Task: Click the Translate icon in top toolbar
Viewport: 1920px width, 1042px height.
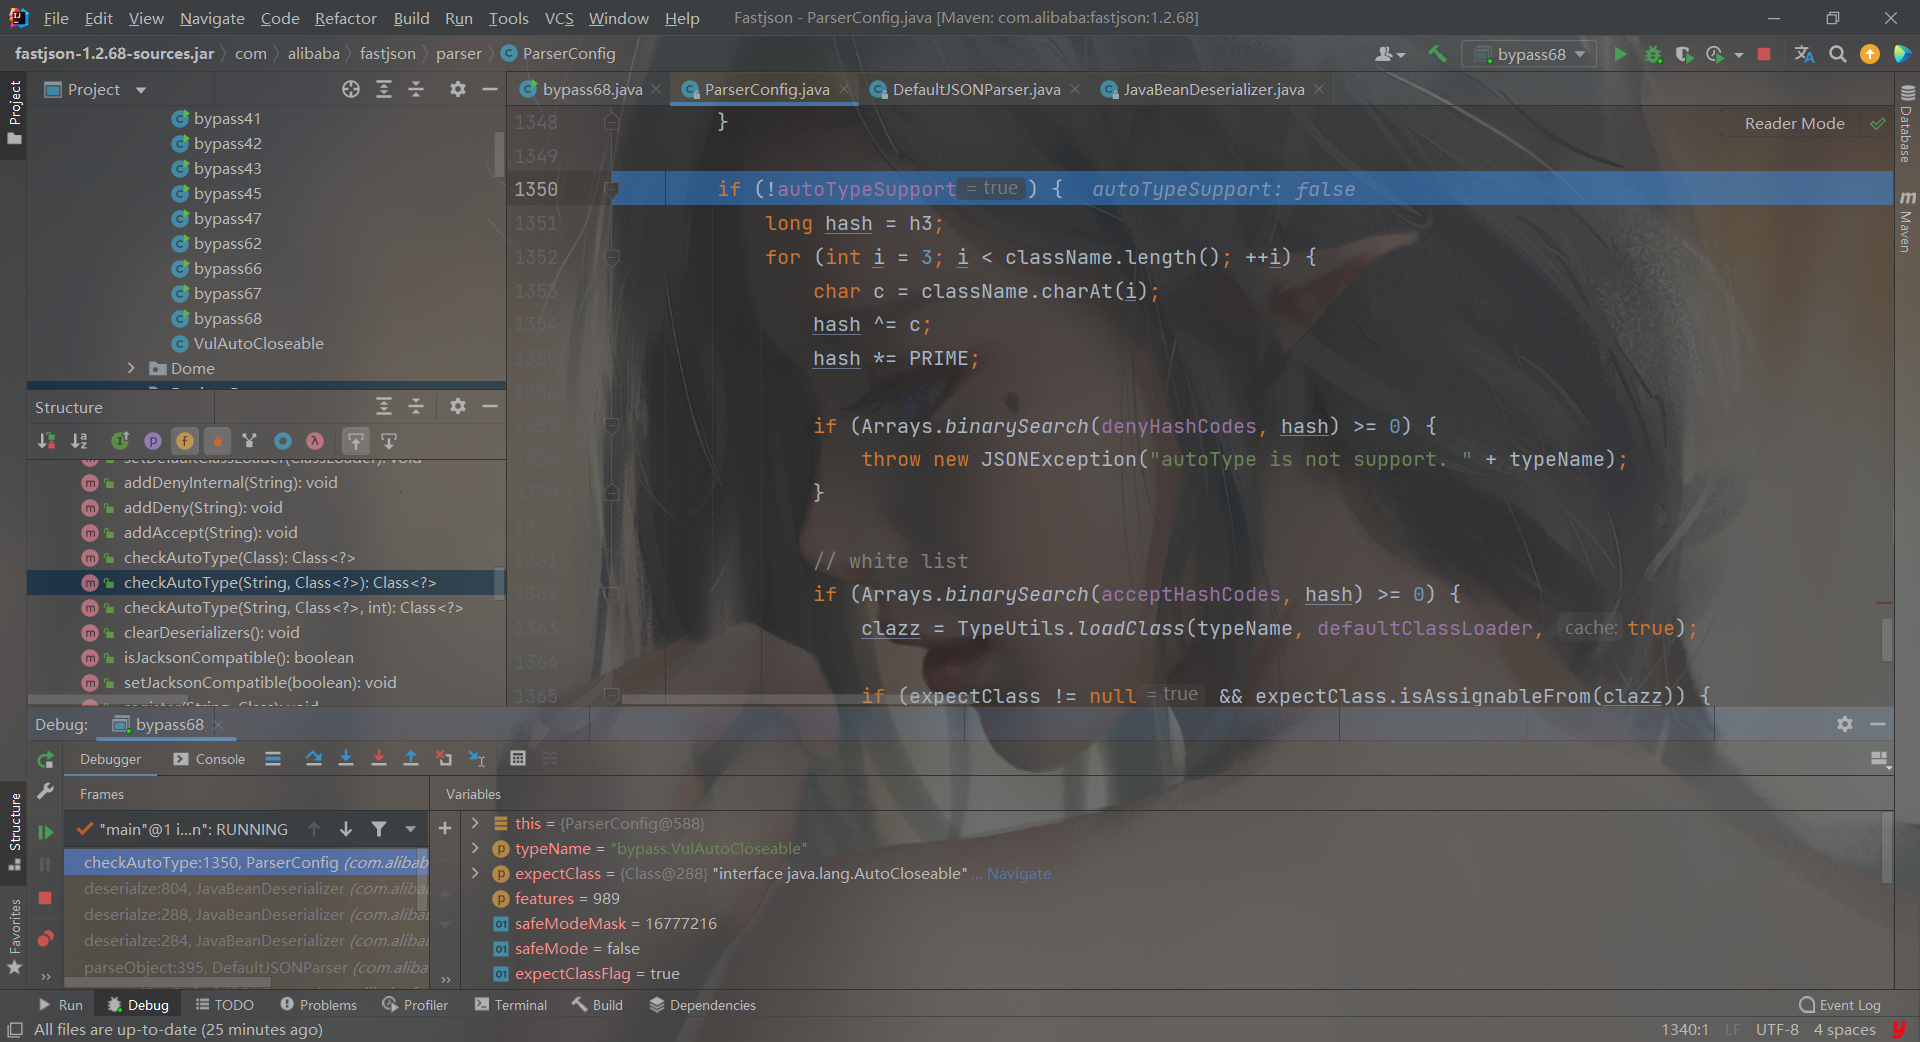Action: (x=1804, y=54)
